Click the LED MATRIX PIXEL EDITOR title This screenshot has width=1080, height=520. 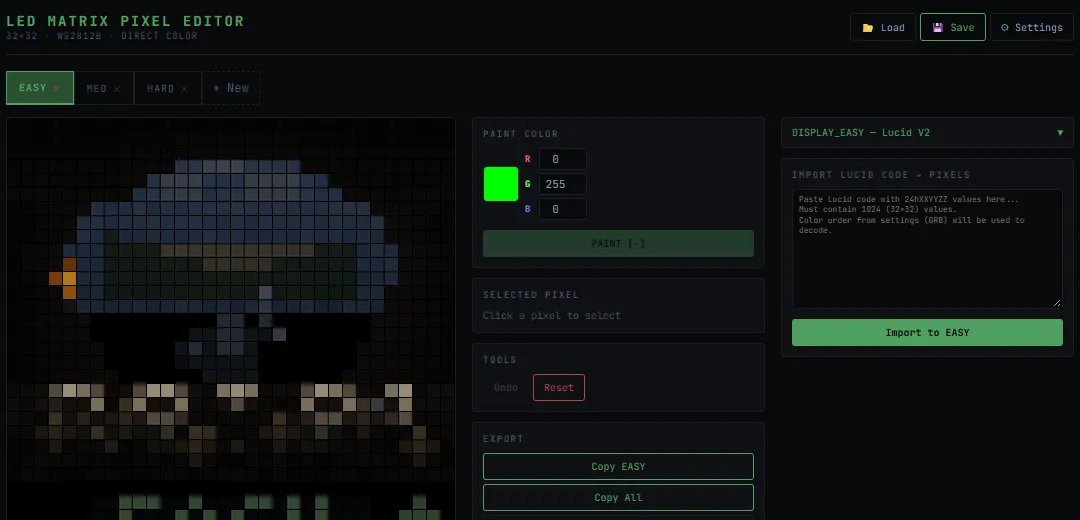click(x=125, y=21)
